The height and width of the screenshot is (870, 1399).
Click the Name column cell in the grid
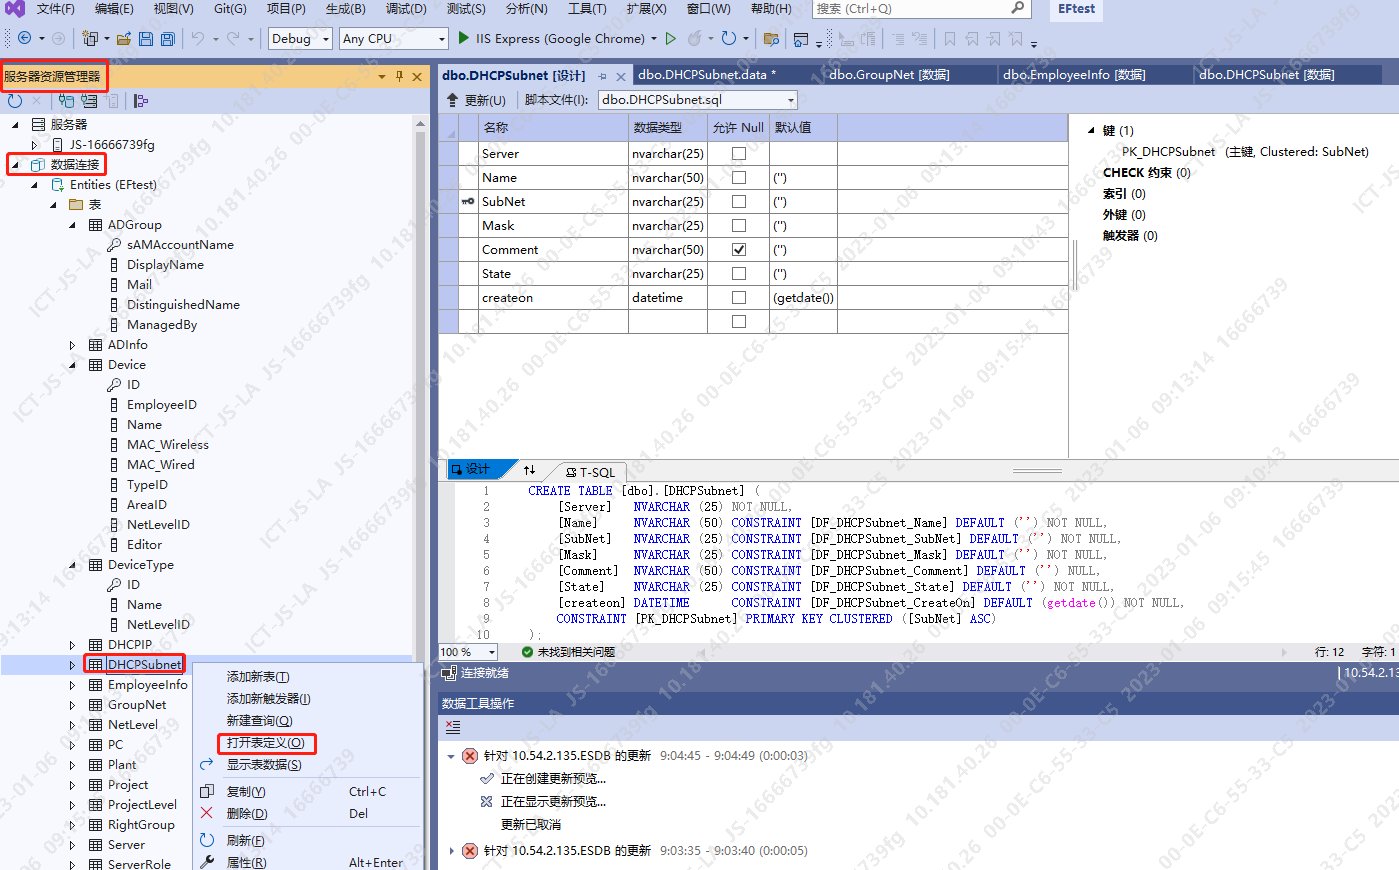(500, 178)
